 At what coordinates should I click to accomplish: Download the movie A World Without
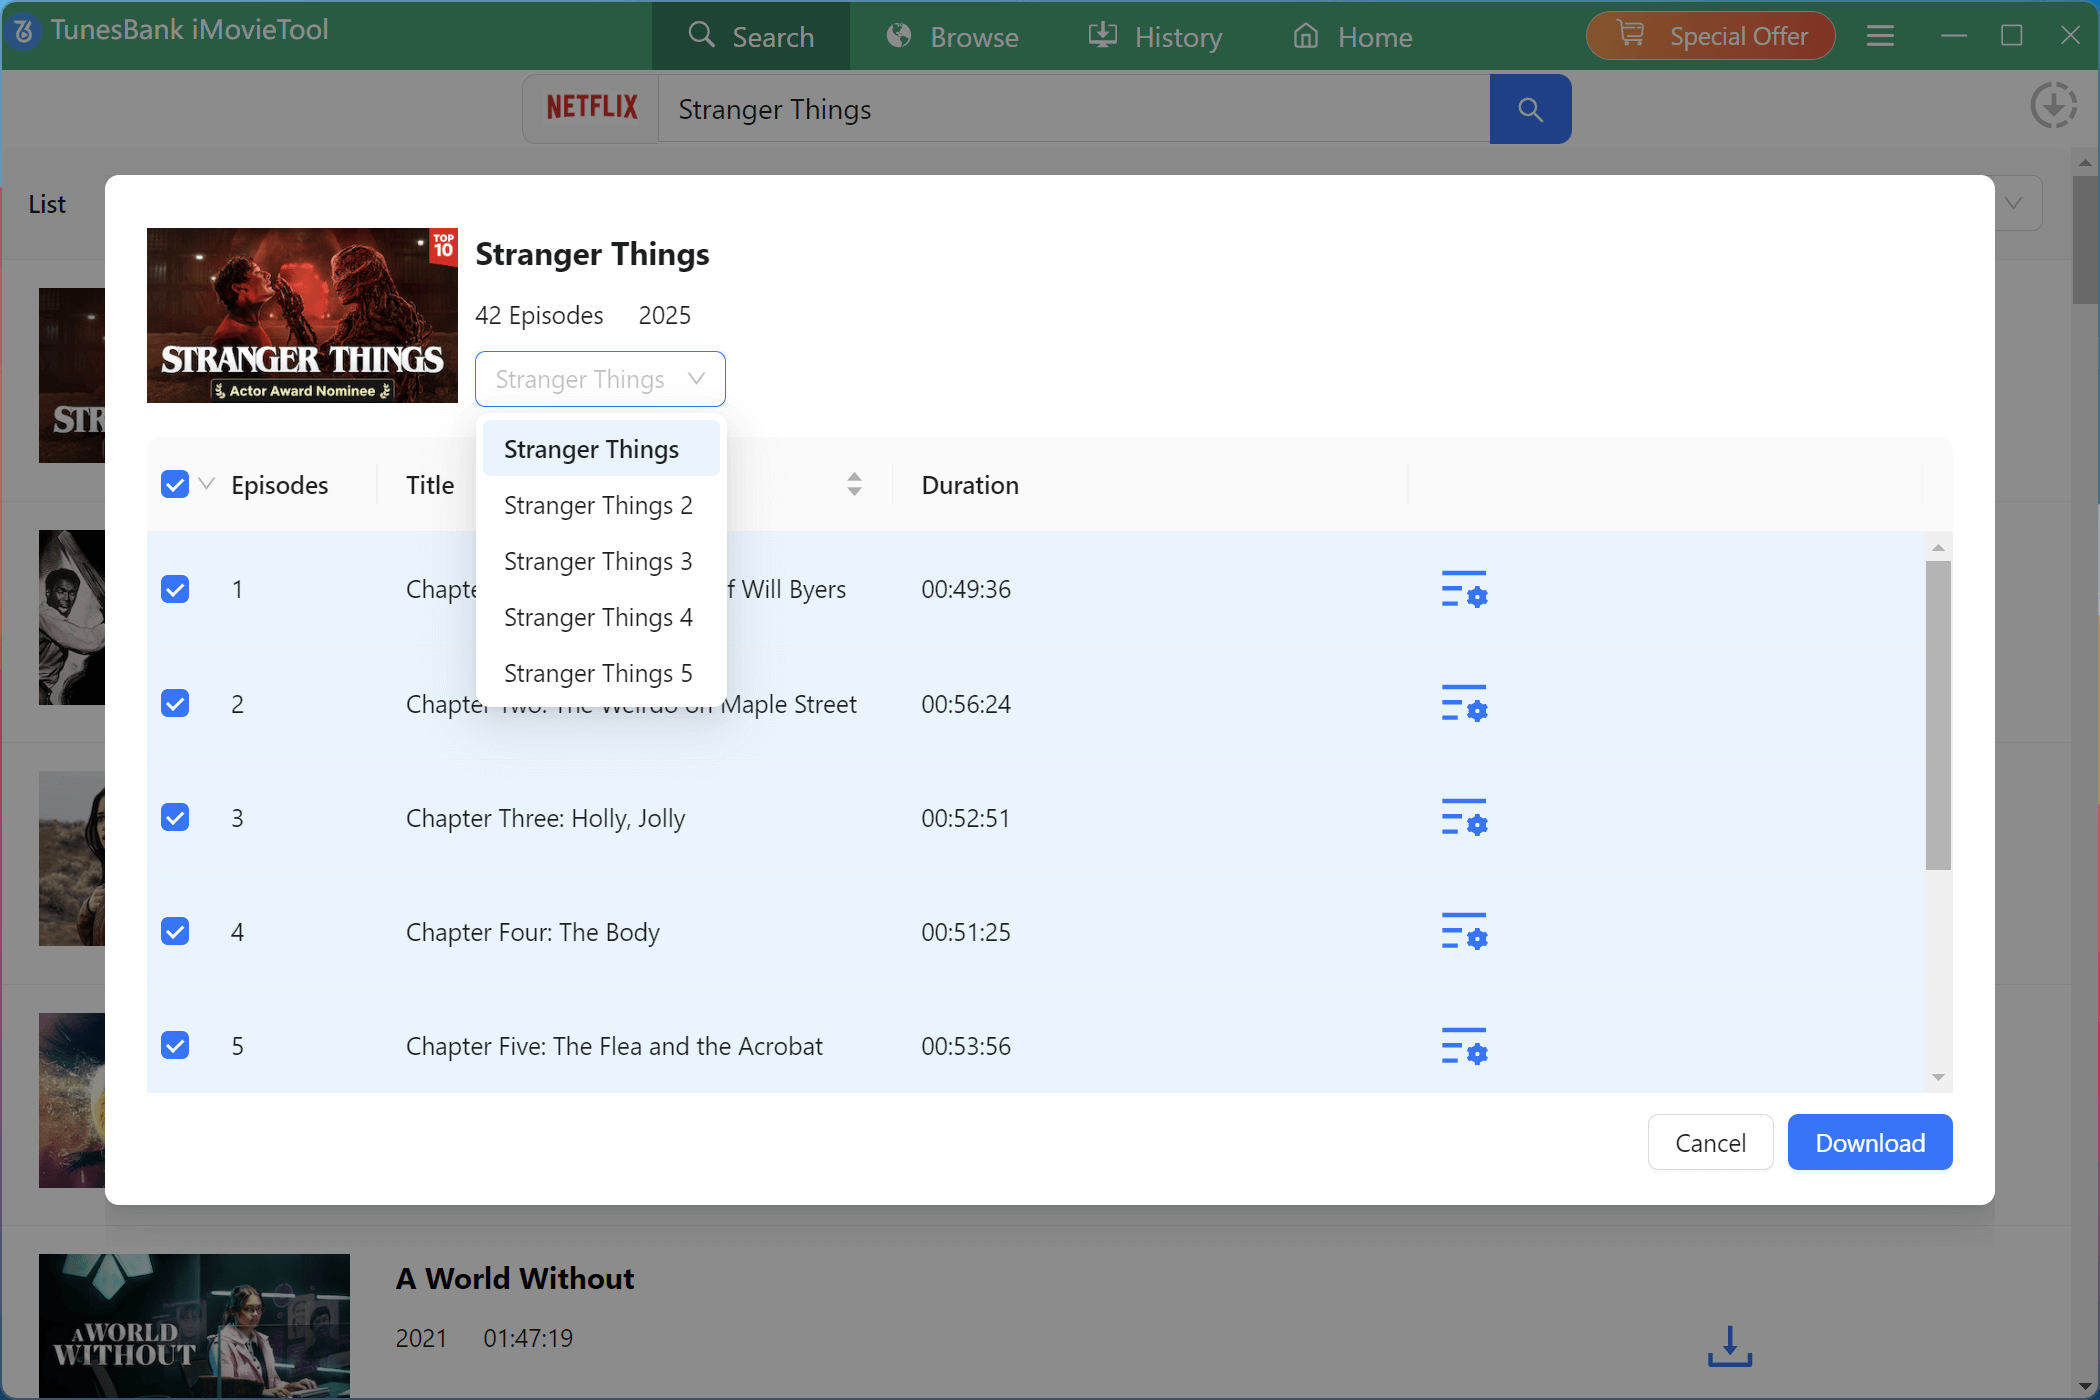click(1729, 1346)
